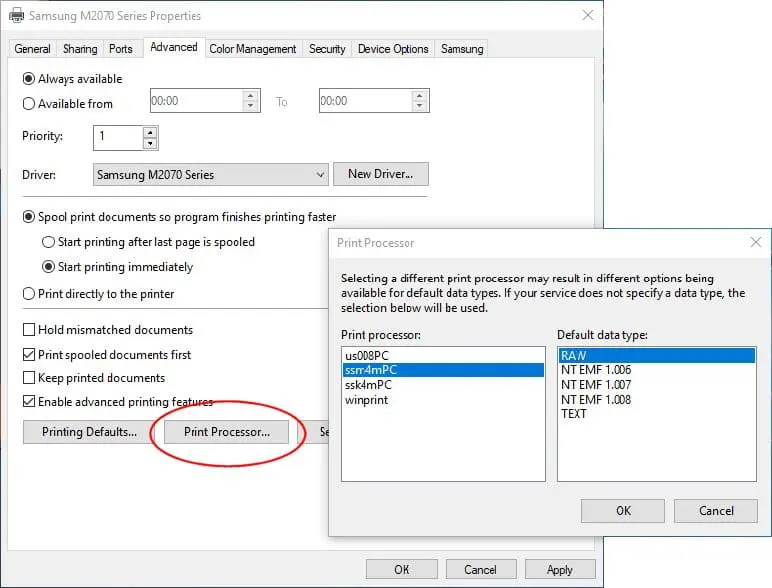
Task: Increase the Priority value
Action: [x=150, y=132]
